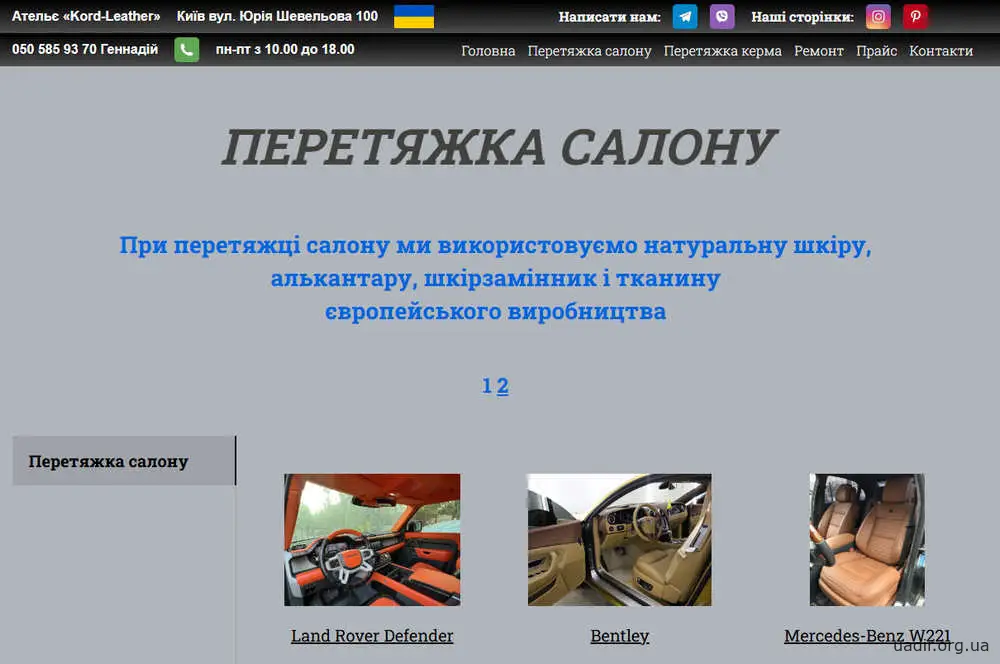
Task: Open the Контакти menu item
Action: pyautogui.click(x=940, y=50)
